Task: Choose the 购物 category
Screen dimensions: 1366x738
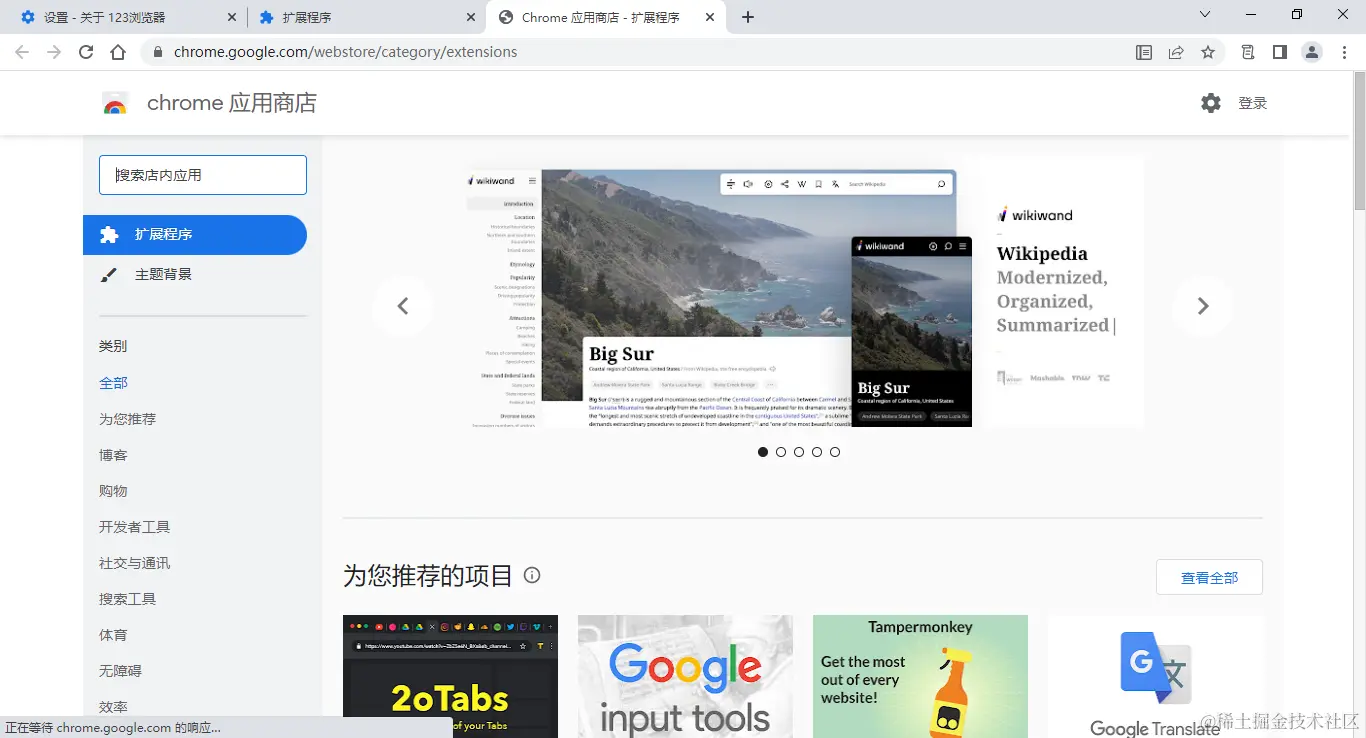Action: 113,491
